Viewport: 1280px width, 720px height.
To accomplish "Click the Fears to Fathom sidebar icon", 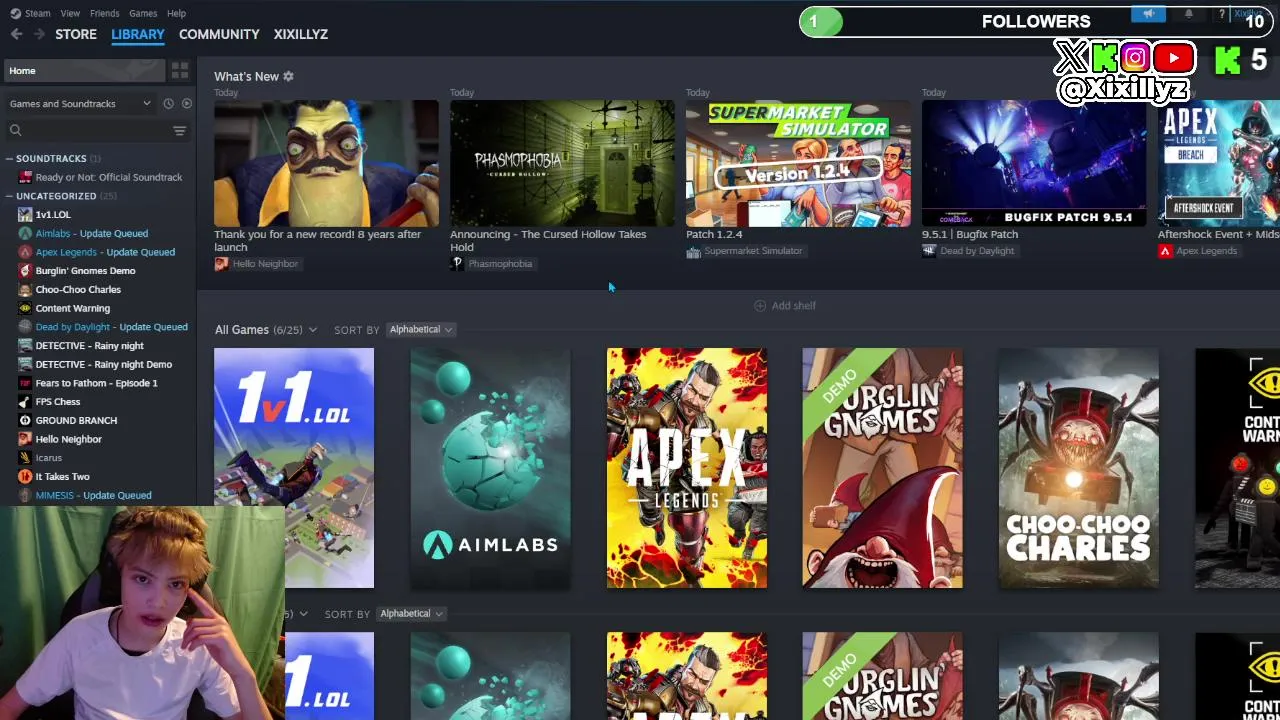I will (25, 383).
